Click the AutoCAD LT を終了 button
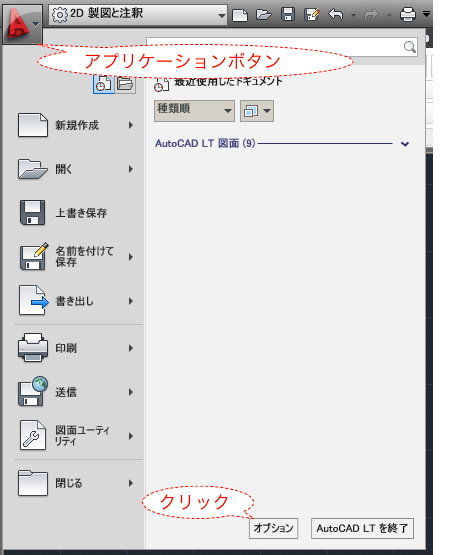This screenshot has height=555, width=459. point(362,528)
